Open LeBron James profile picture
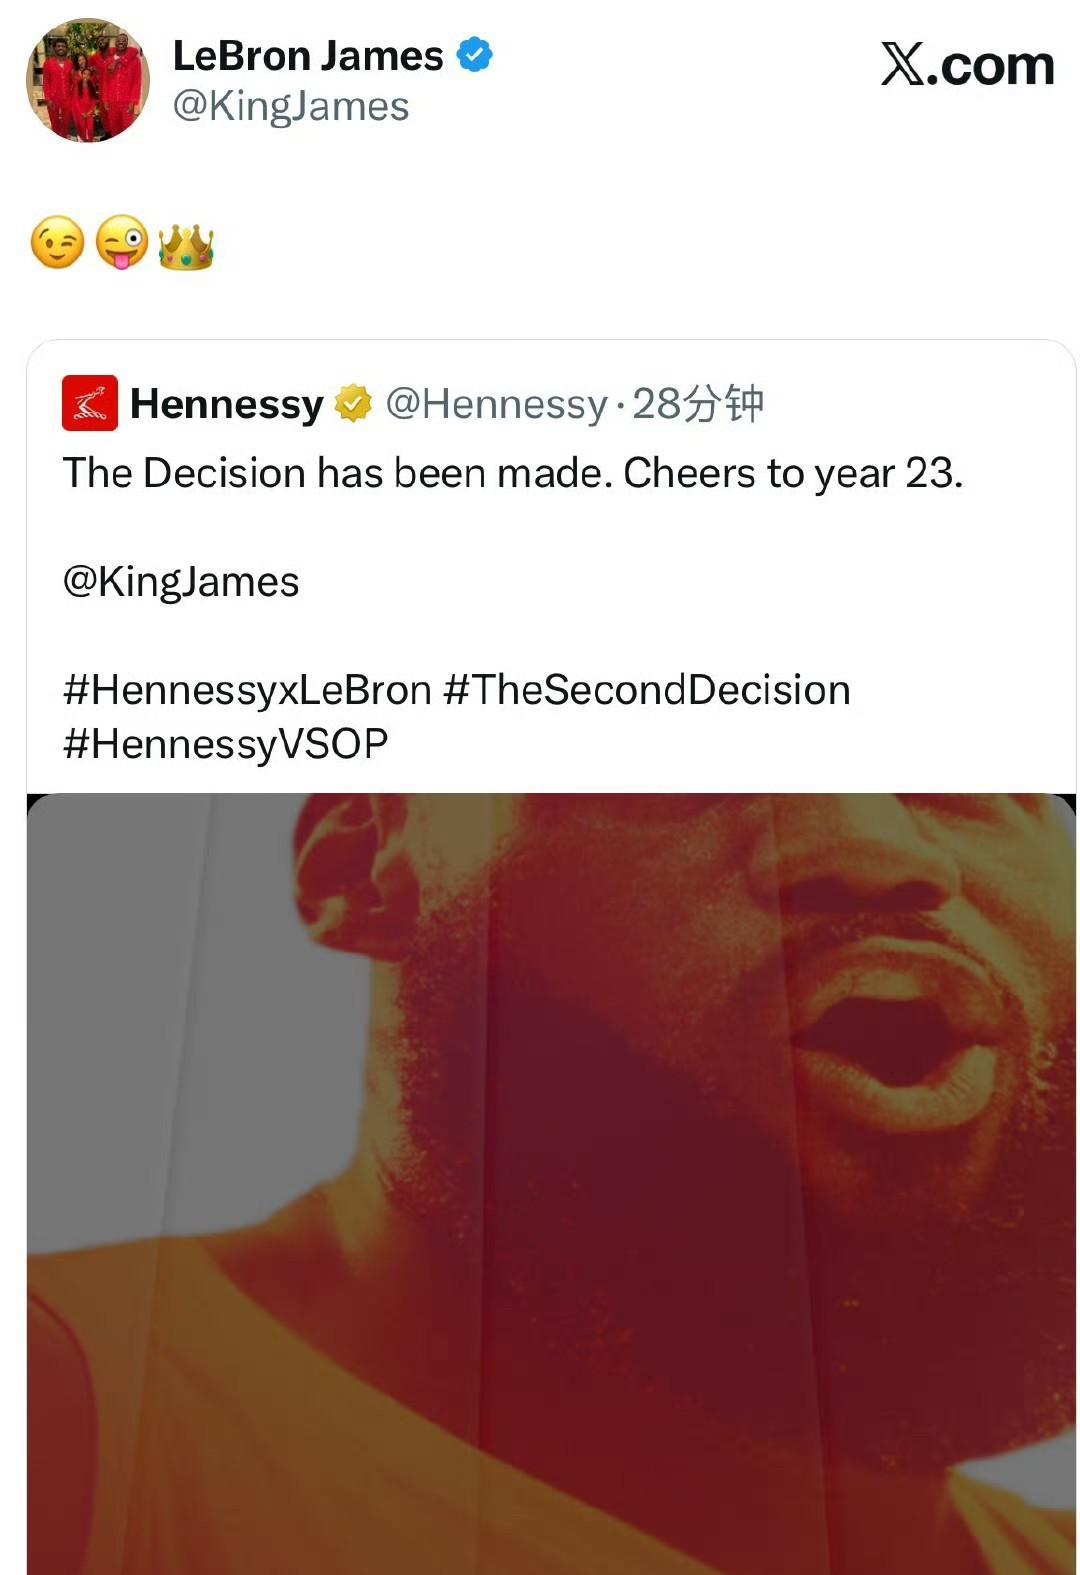The image size is (1080, 1575). click(x=88, y=80)
